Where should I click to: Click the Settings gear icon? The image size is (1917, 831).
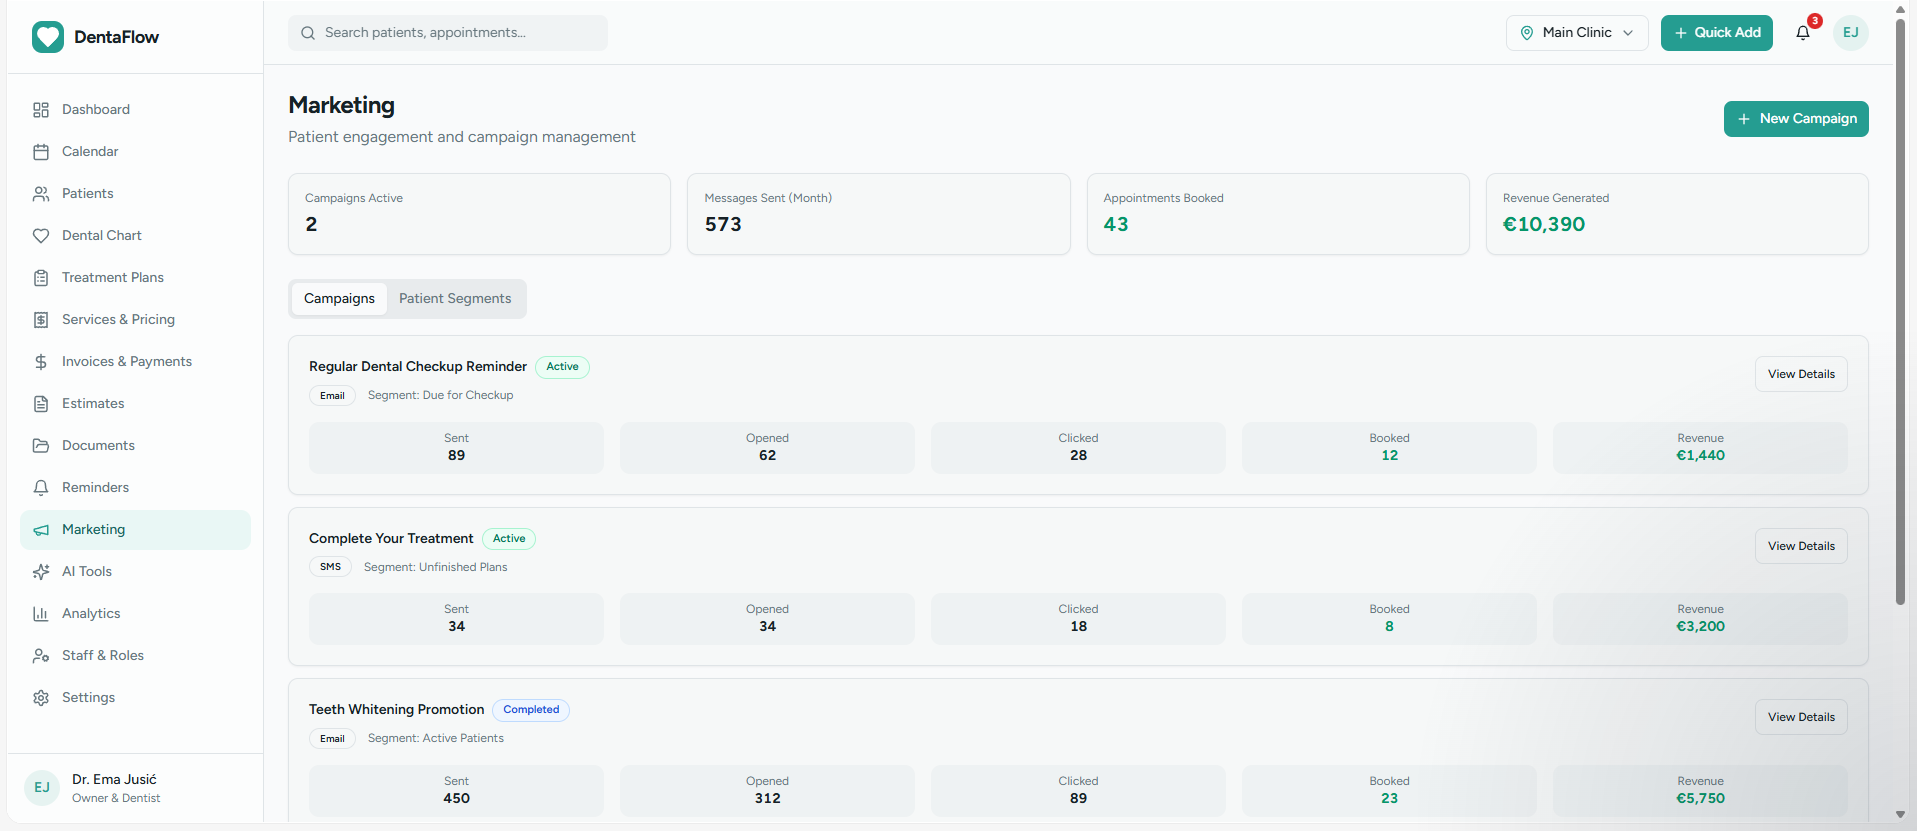(41, 698)
